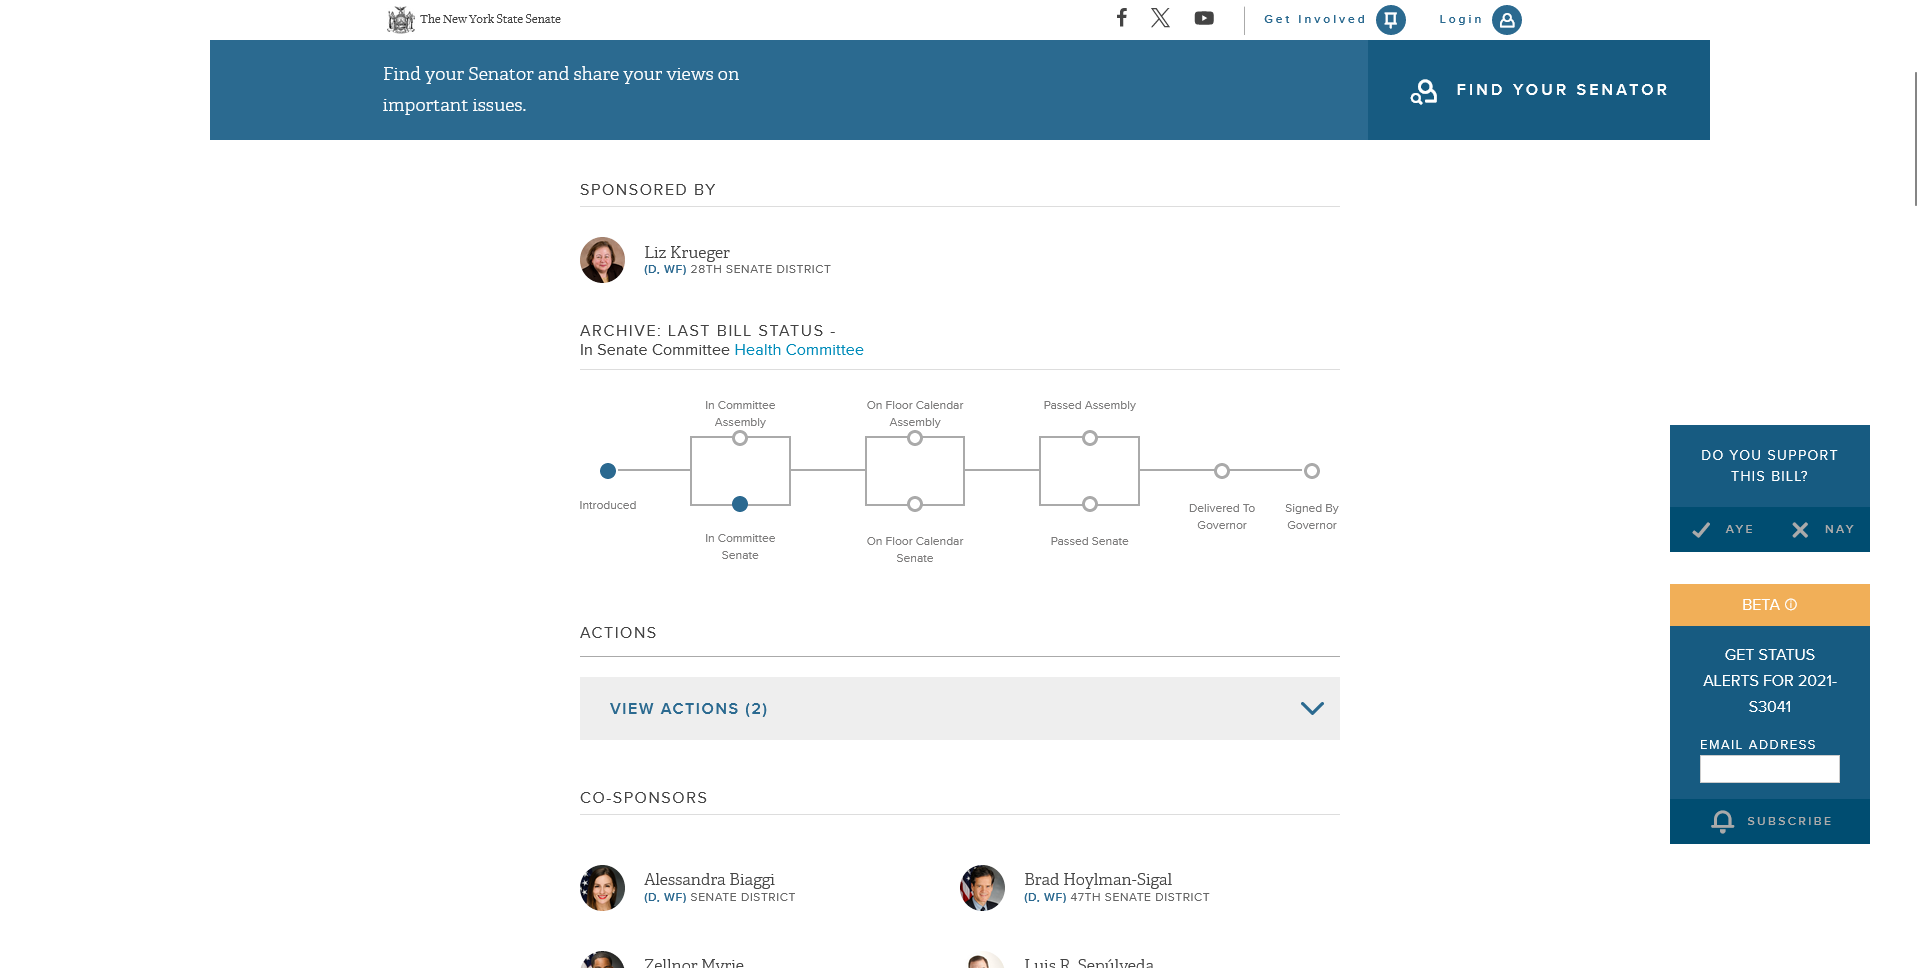Vote Nay on this bill
Image resolution: width=1920 pixels, height=968 pixels.
tap(1822, 530)
